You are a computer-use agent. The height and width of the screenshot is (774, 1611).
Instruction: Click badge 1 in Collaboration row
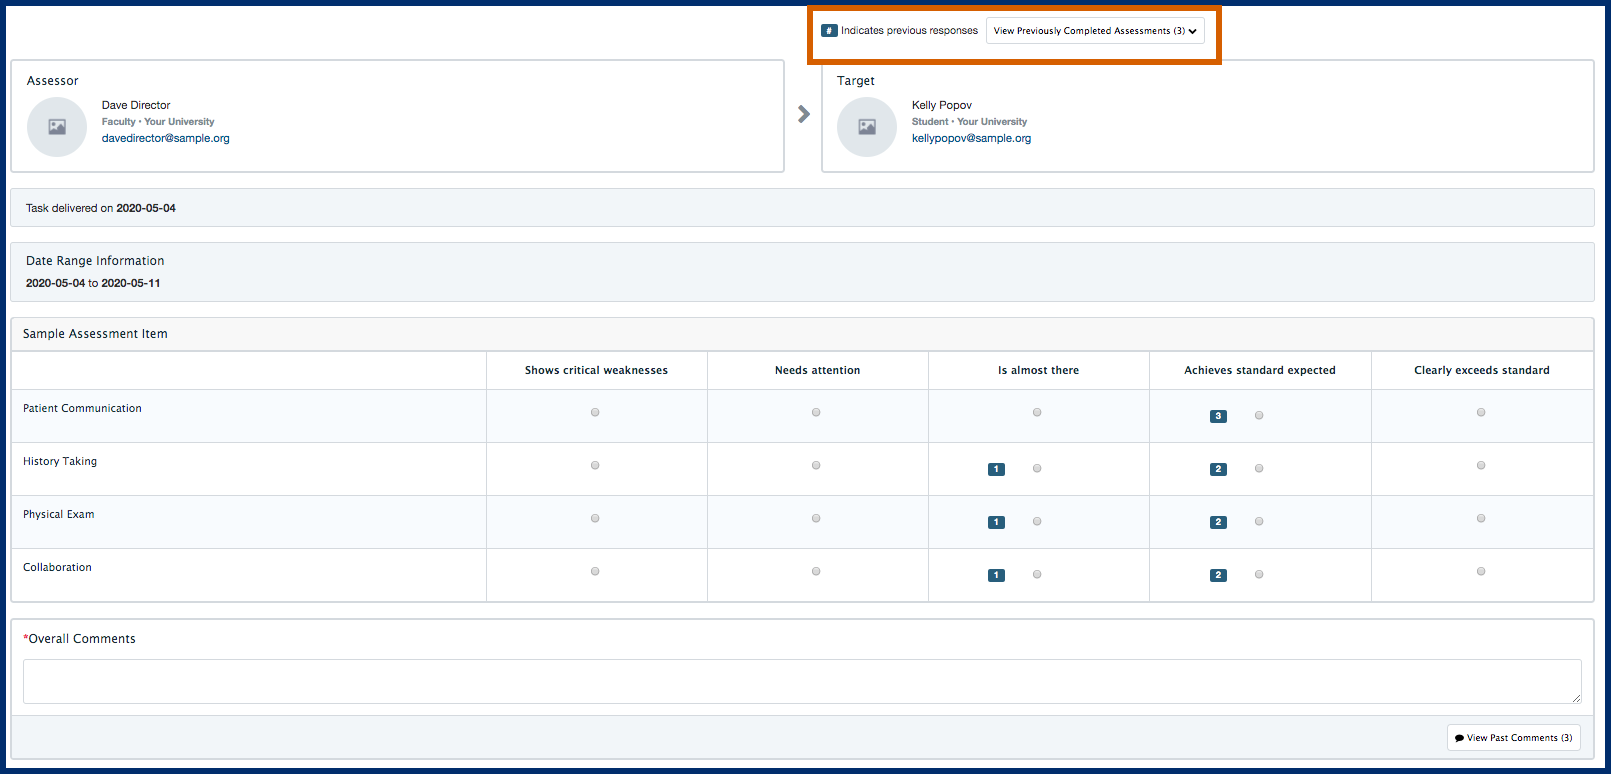pyautogui.click(x=996, y=575)
